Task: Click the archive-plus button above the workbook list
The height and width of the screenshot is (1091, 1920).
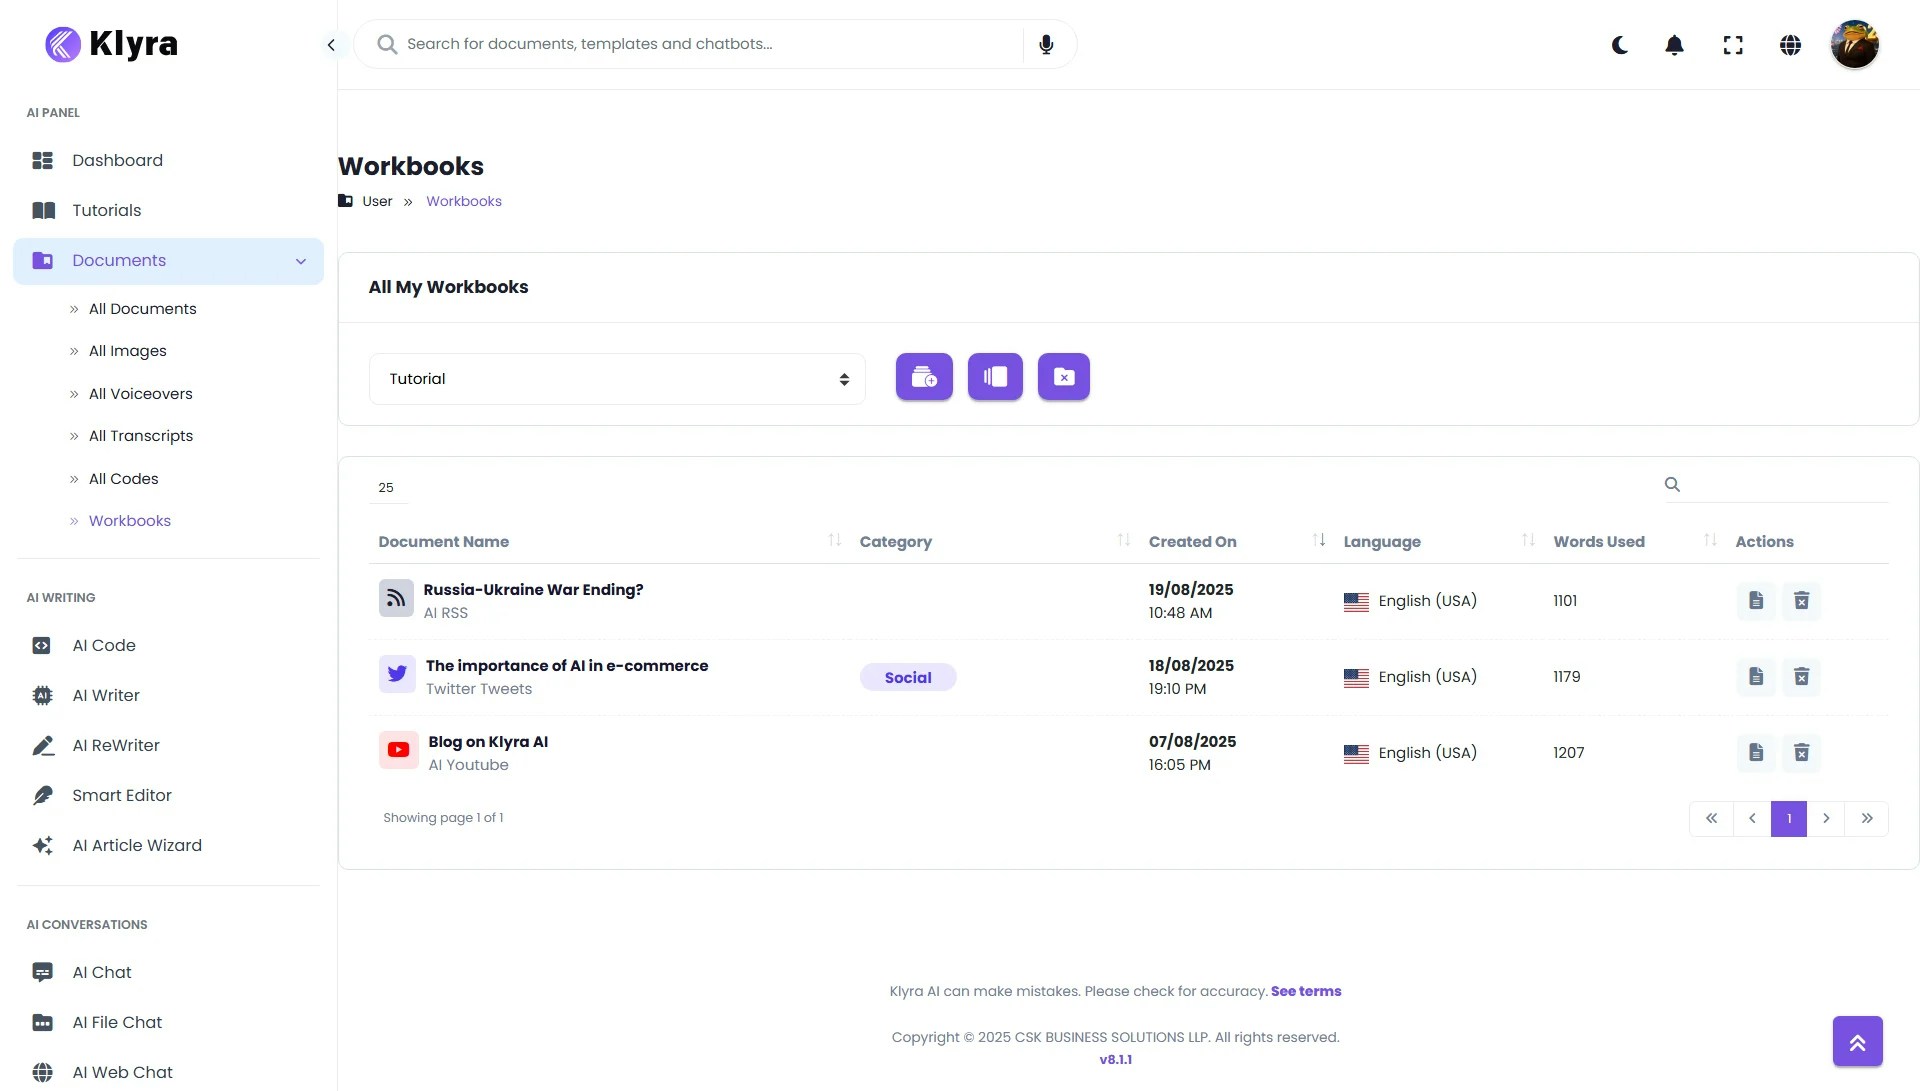Action: click(923, 377)
